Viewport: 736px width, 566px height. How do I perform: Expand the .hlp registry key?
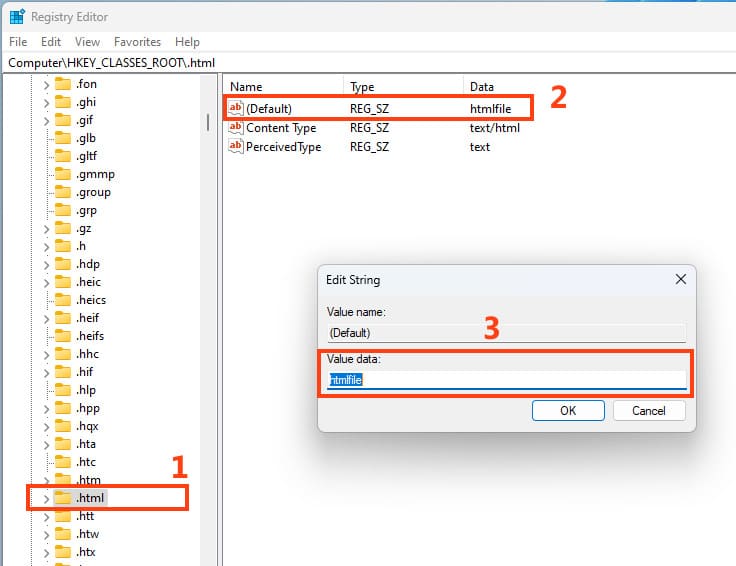(x=45, y=390)
